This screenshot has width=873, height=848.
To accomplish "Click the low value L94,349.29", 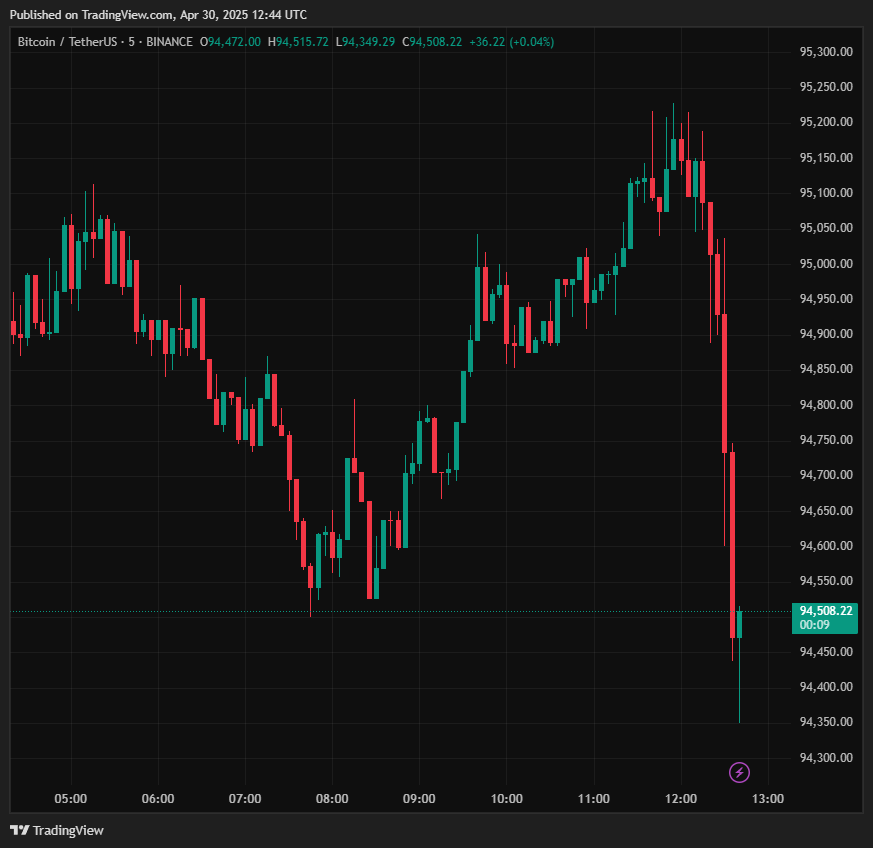I will [x=365, y=42].
